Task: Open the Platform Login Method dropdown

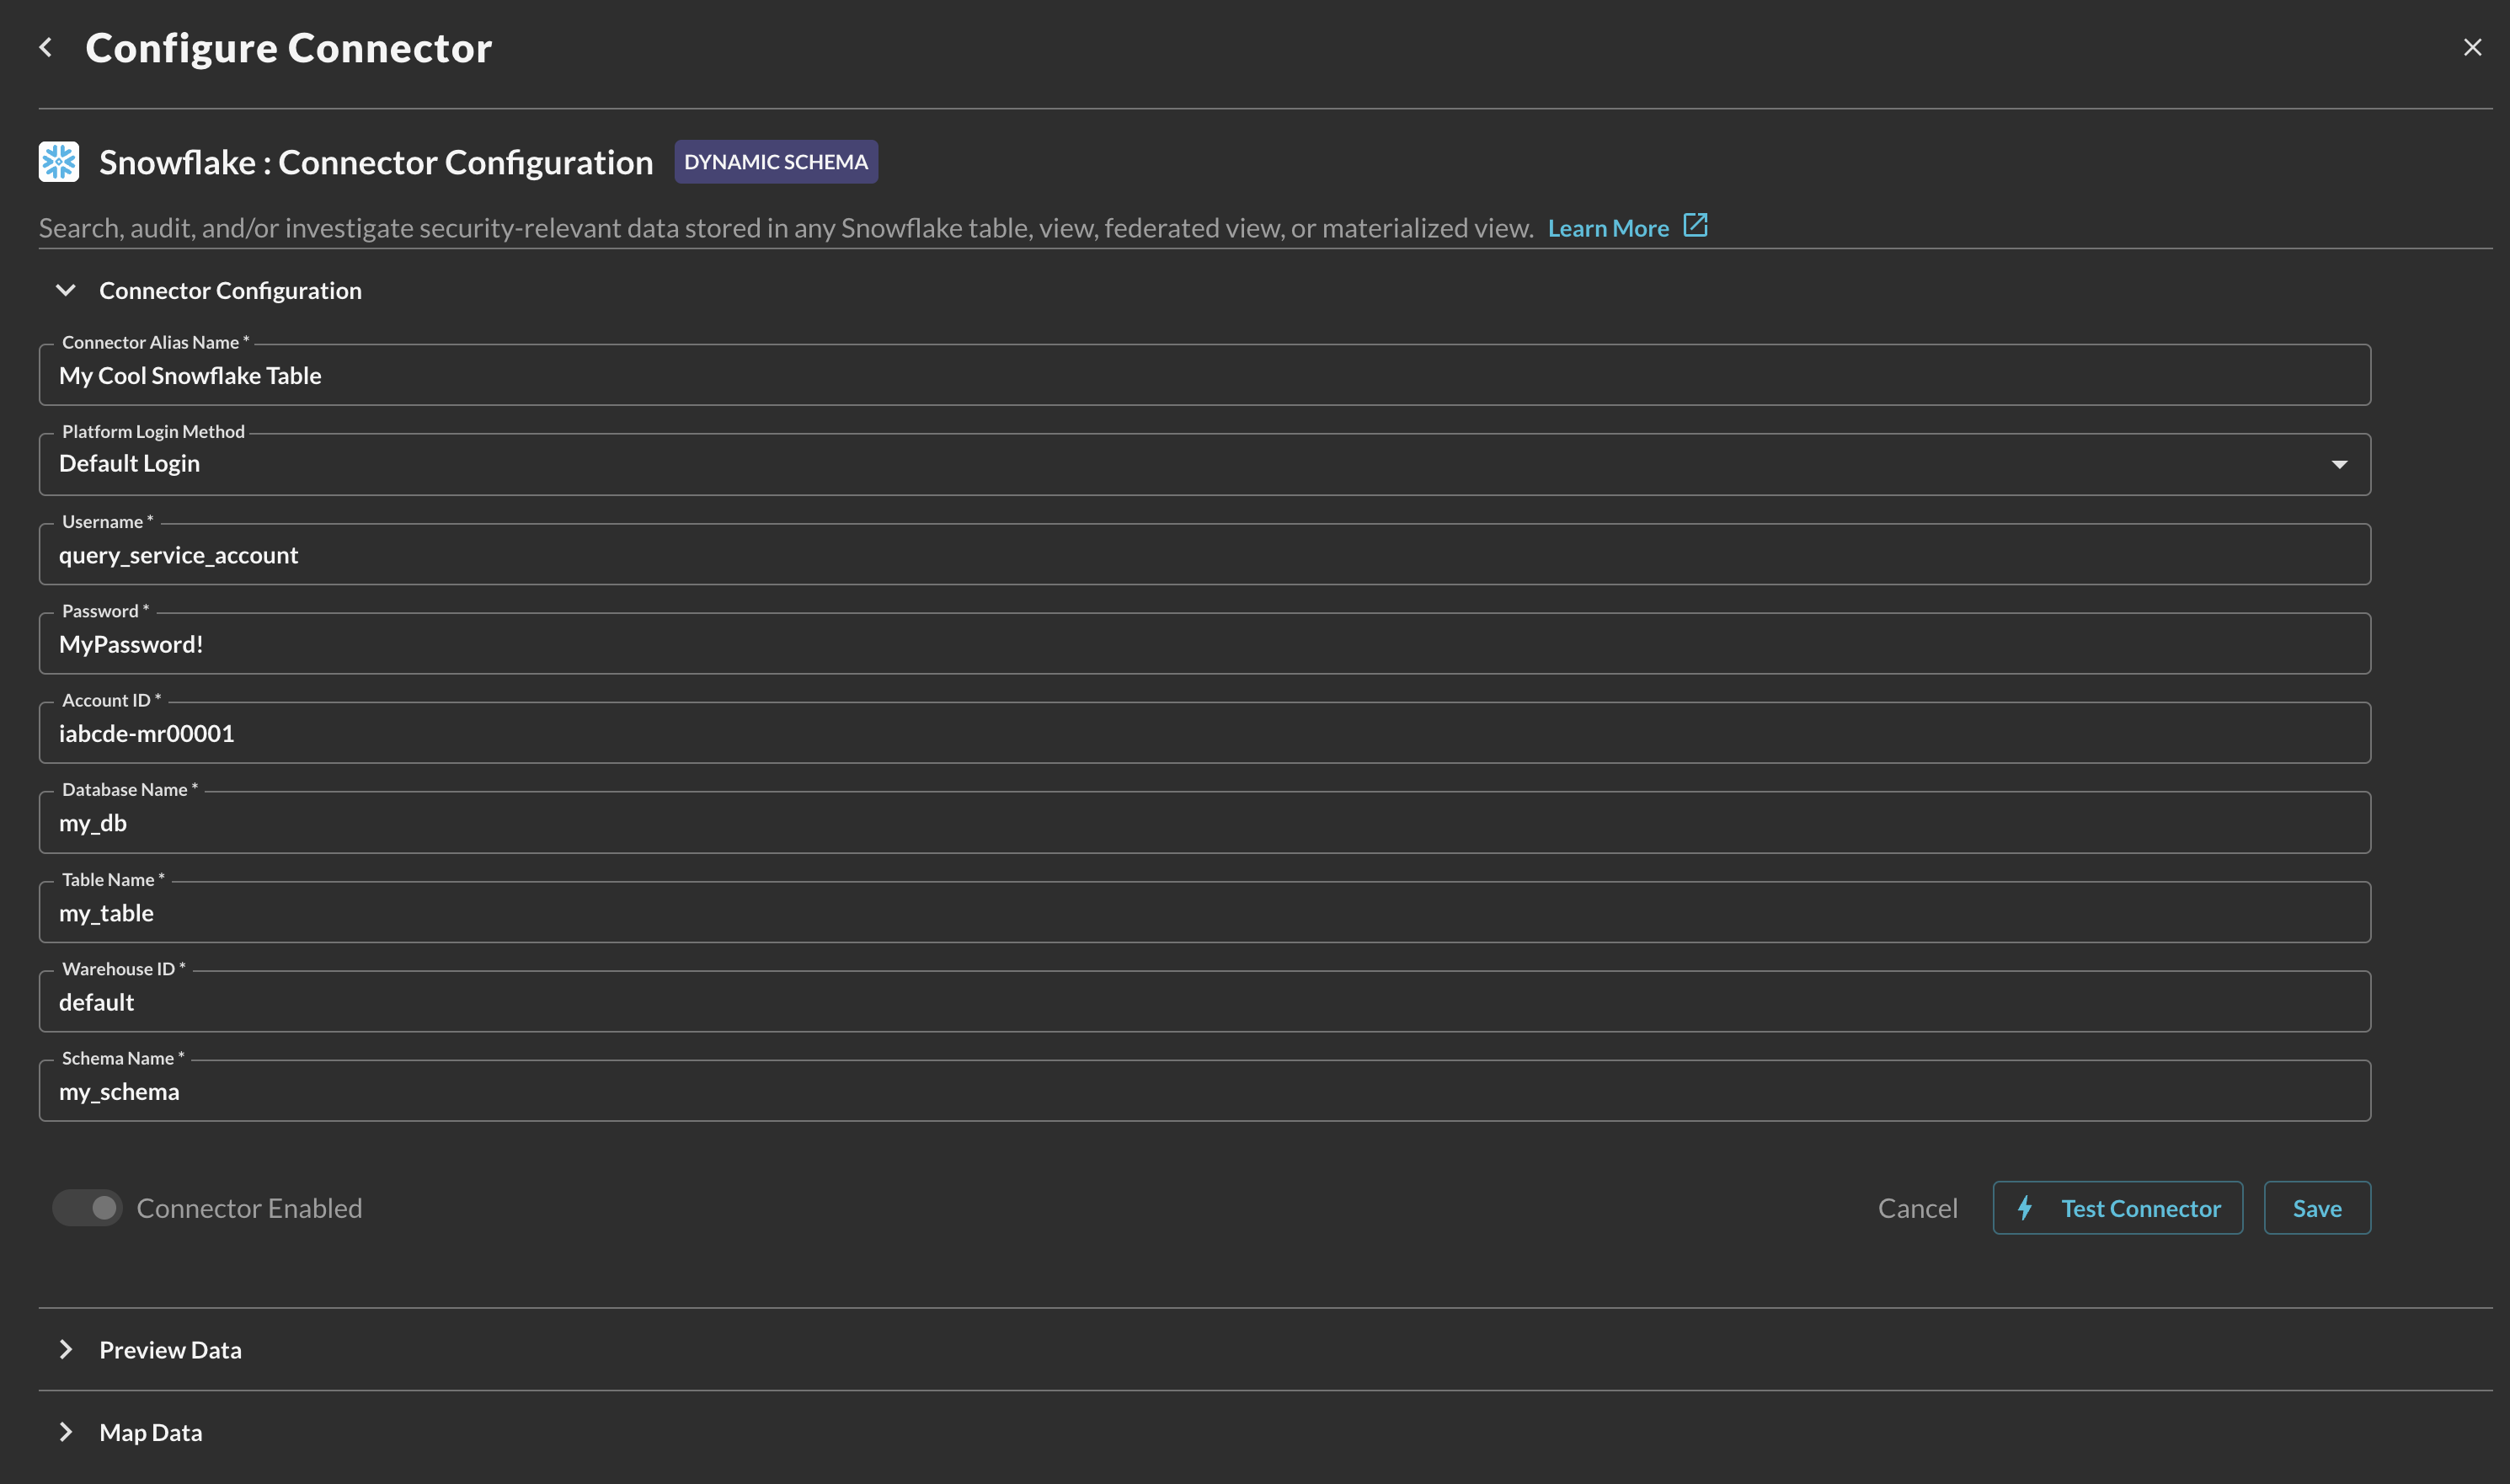Action: tap(1204, 464)
